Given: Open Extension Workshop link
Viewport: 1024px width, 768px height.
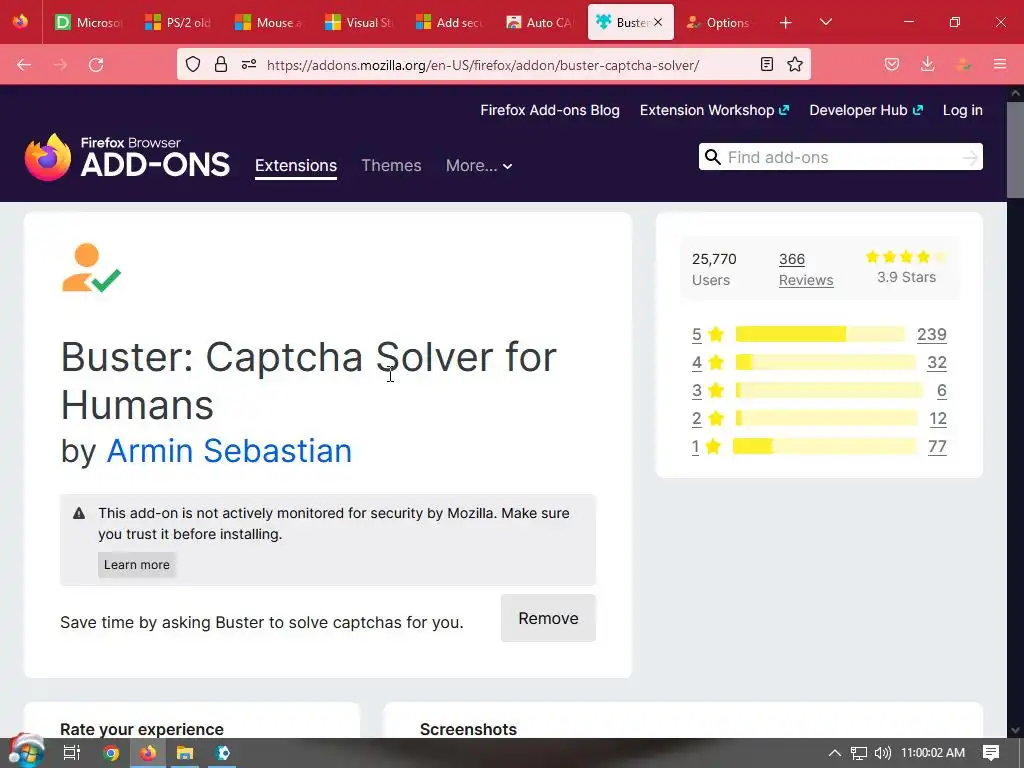Looking at the screenshot, I should [x=714, y=110].
